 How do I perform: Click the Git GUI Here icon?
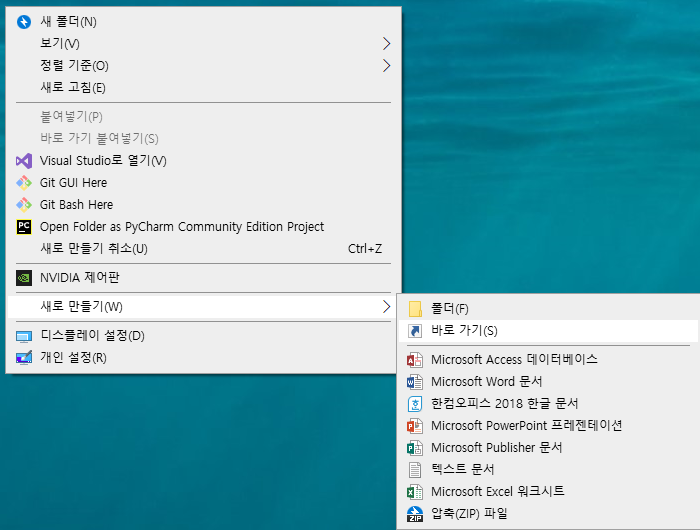[24, 183]
